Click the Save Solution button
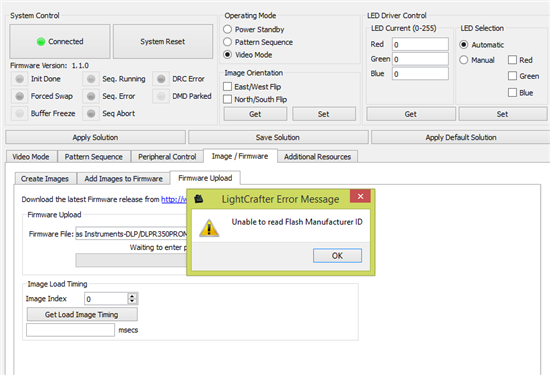Image resolution: width=550 pixels, height=375 pixels. (x=278, y=137)
